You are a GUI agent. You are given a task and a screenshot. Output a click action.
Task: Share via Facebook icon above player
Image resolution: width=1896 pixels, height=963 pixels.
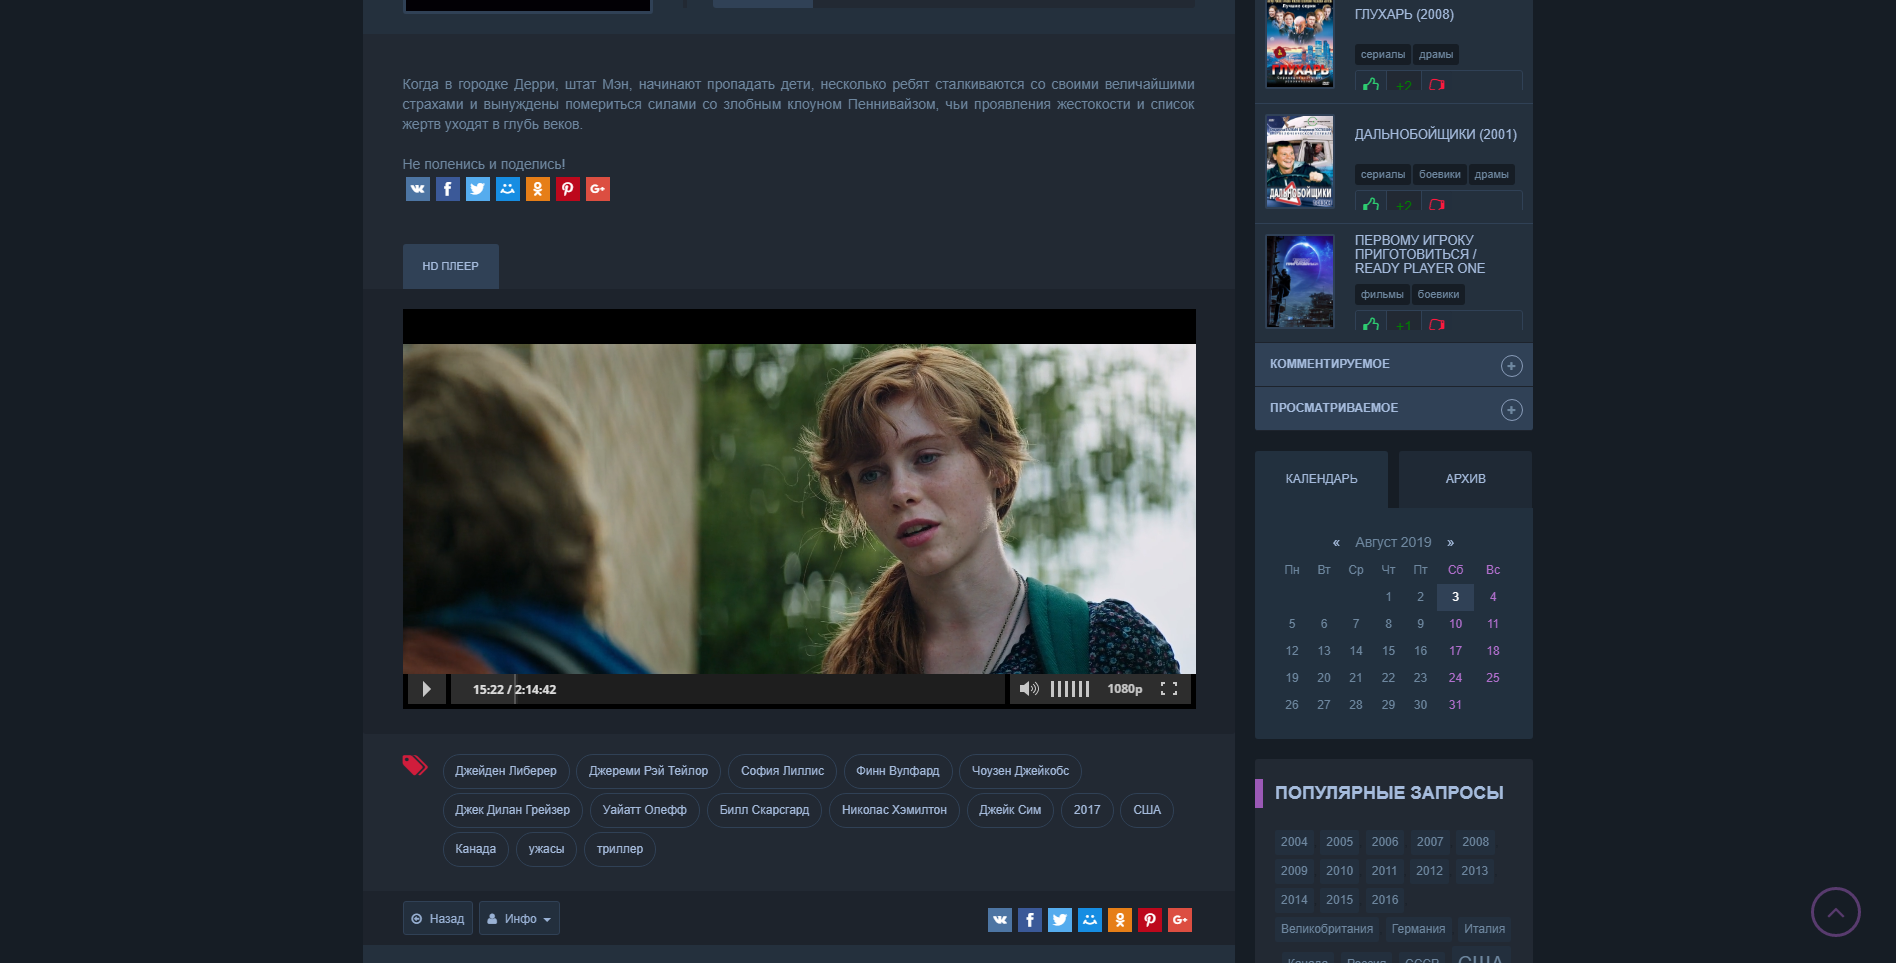point(447,189)
